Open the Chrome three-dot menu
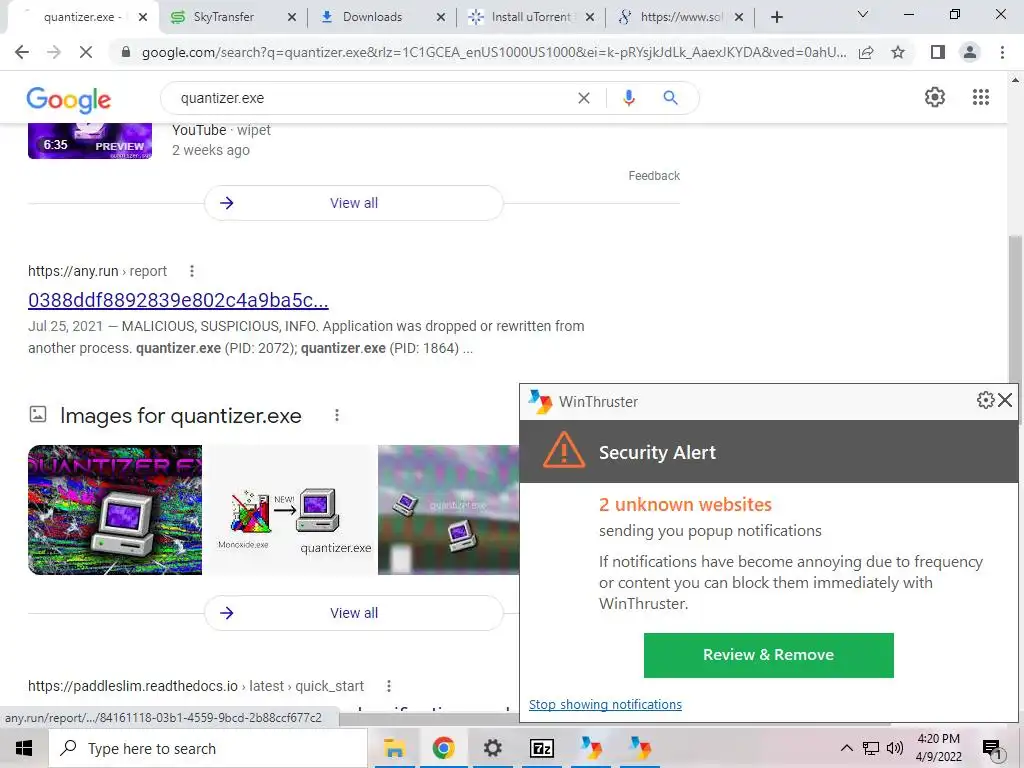The width and height of the screenshot is (1024, 768). point(1002,52)
